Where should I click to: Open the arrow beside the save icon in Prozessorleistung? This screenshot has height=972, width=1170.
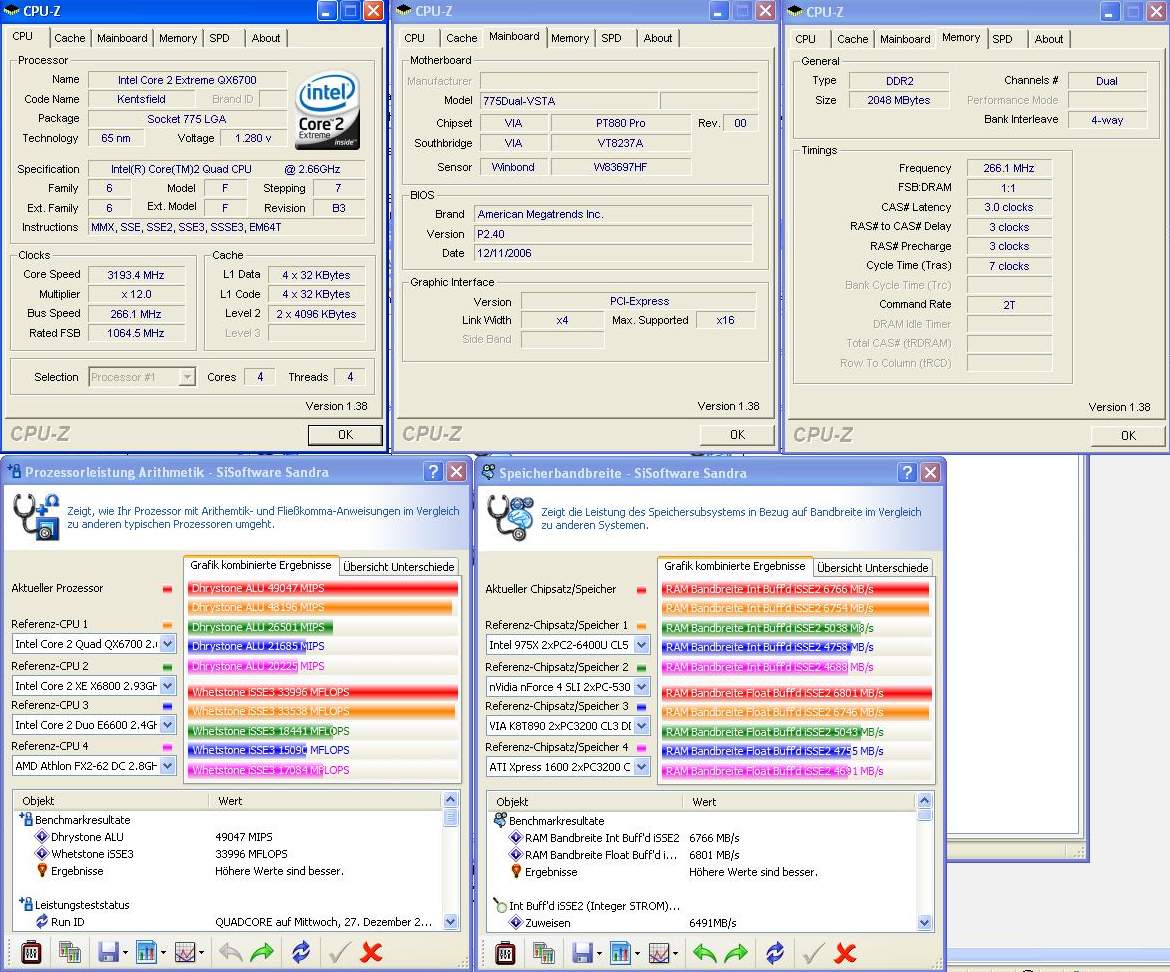pyautogui.click(x=125, y=953)
